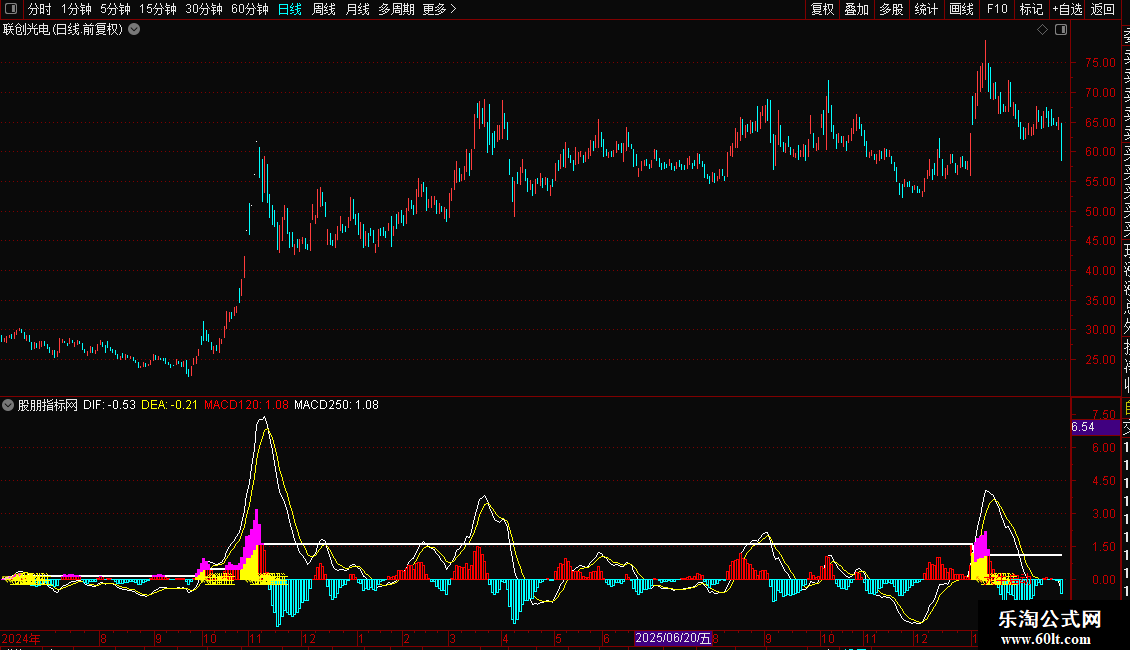Toggle the left sidebar panel icon
This screenshot has width=1130, height=650.
coord(12,9)
